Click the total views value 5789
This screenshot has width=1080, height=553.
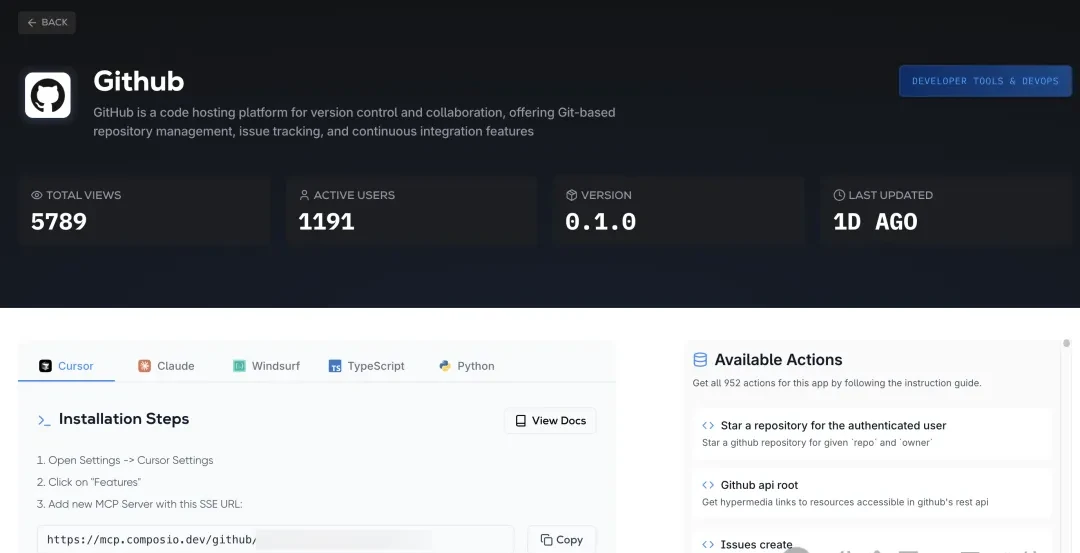pos(59,222)
